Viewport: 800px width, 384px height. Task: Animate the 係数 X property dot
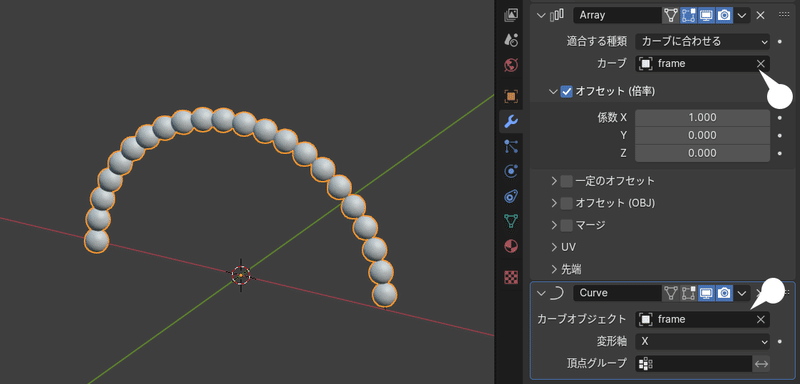point(780,117)
